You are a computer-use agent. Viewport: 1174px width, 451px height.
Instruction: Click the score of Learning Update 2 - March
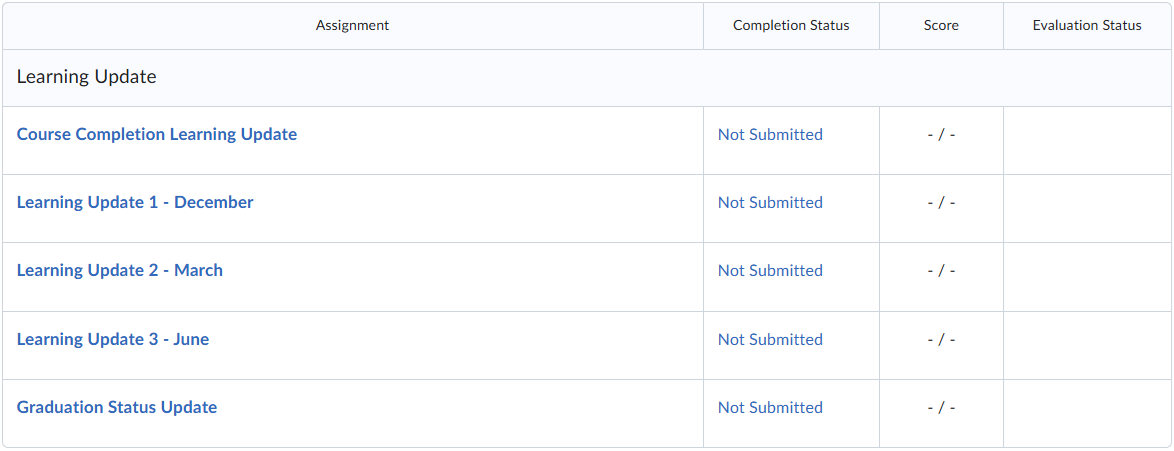[x=941, y=270]
